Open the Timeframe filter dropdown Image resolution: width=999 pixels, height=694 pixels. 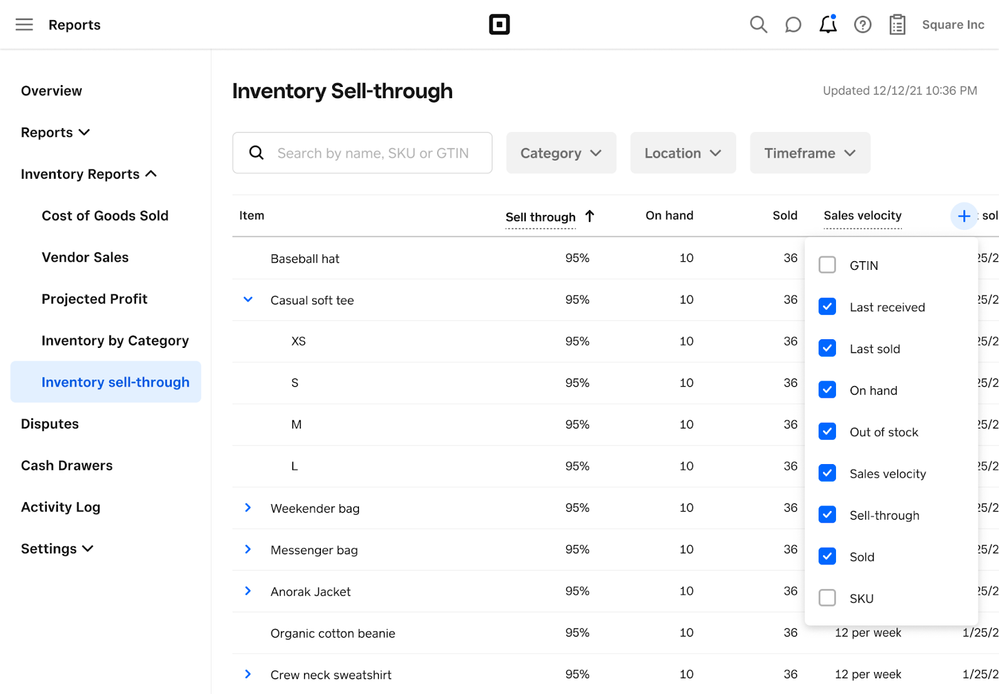809,153
